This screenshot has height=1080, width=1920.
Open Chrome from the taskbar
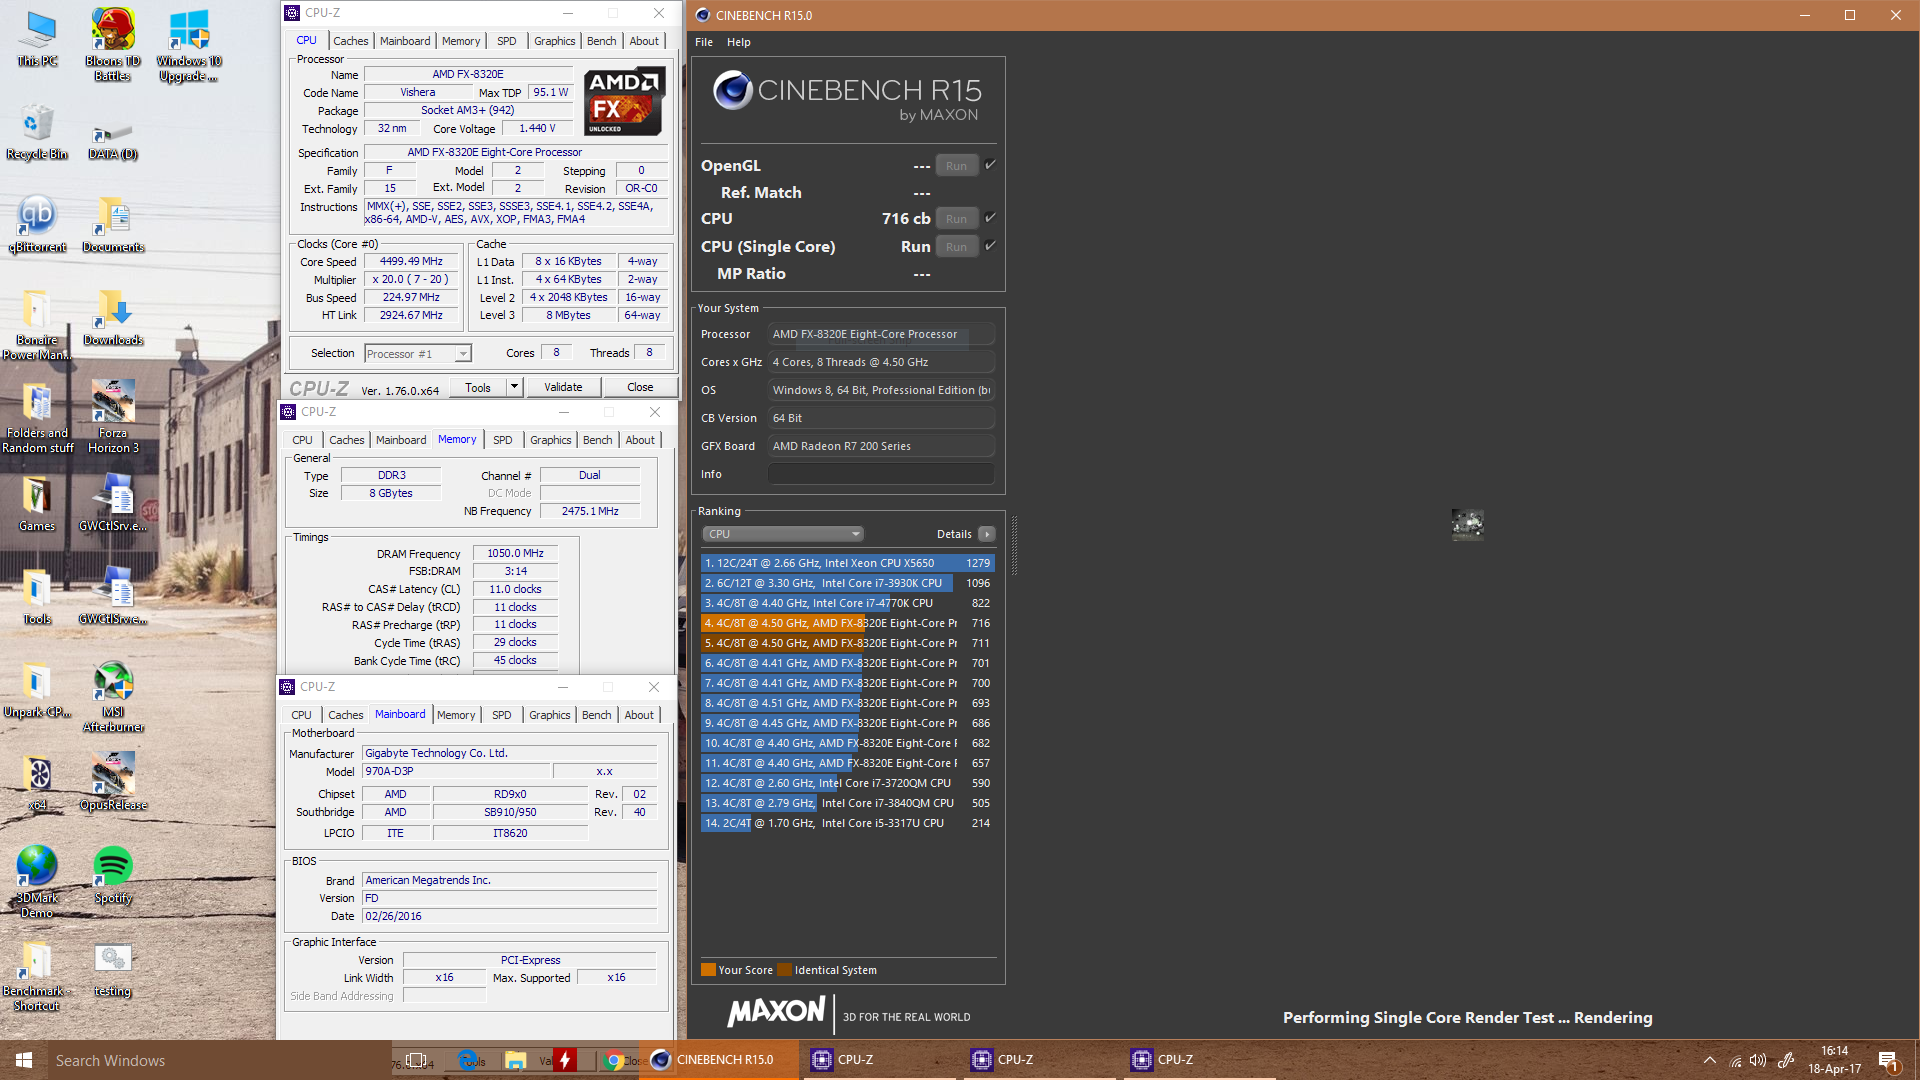click(614, 1060)
